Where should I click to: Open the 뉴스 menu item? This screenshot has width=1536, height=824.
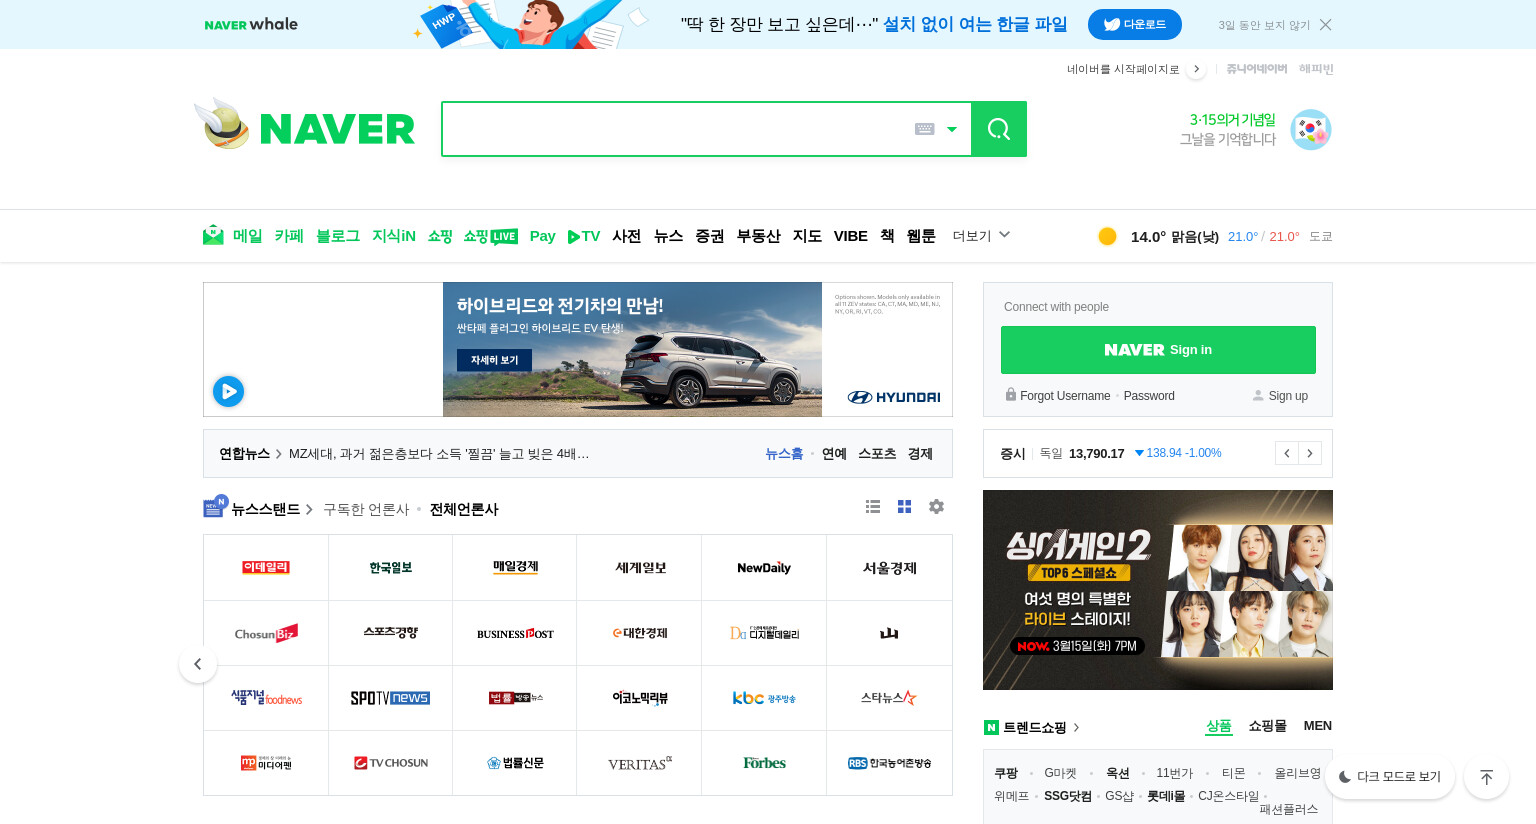click(x=669, y=236)
